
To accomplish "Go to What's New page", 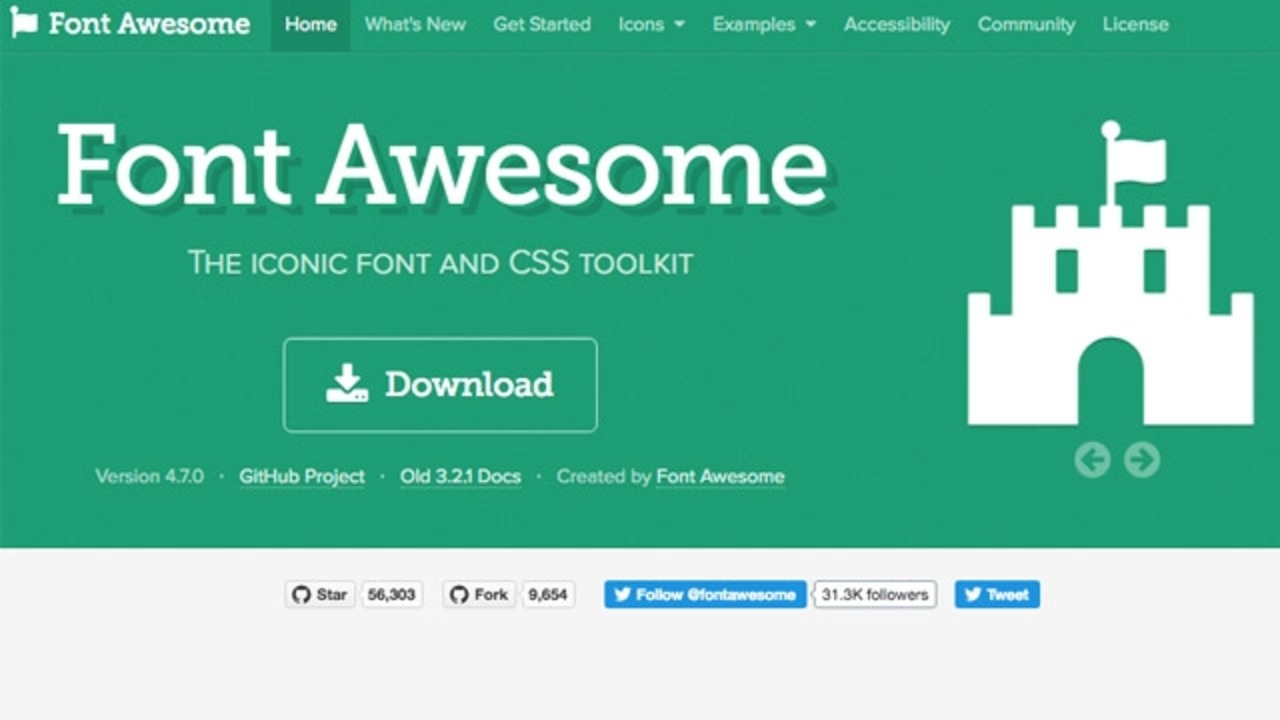I will point(415,24).
